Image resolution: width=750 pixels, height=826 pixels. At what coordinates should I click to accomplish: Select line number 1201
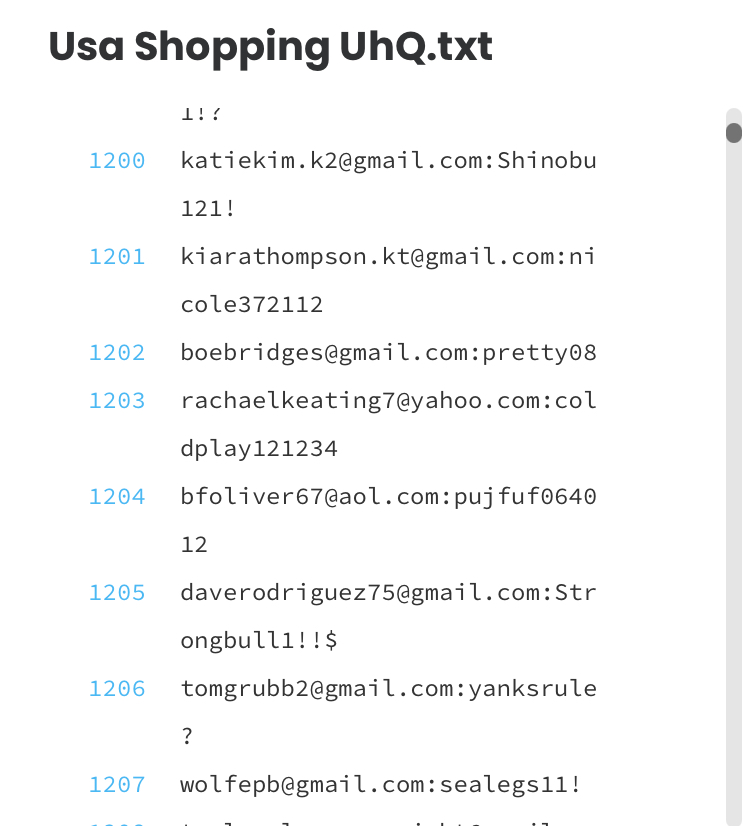[x=117, y=257]
